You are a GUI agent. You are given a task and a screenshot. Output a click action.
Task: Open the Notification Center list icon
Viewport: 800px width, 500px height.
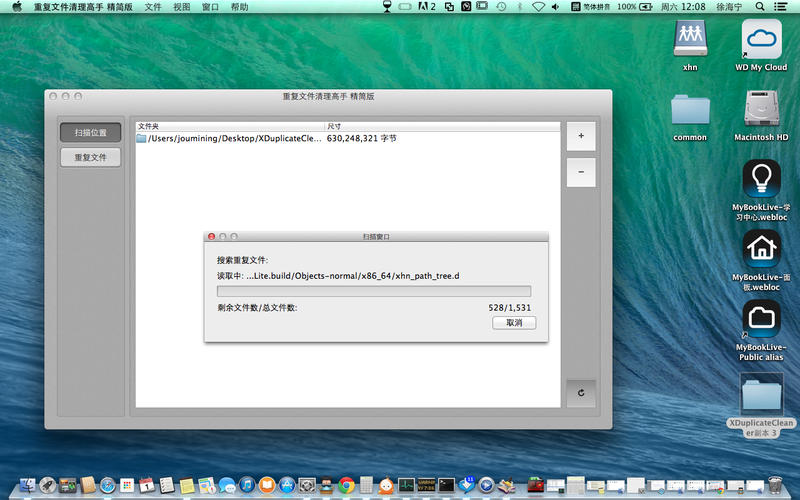click(x=780, y=7)
